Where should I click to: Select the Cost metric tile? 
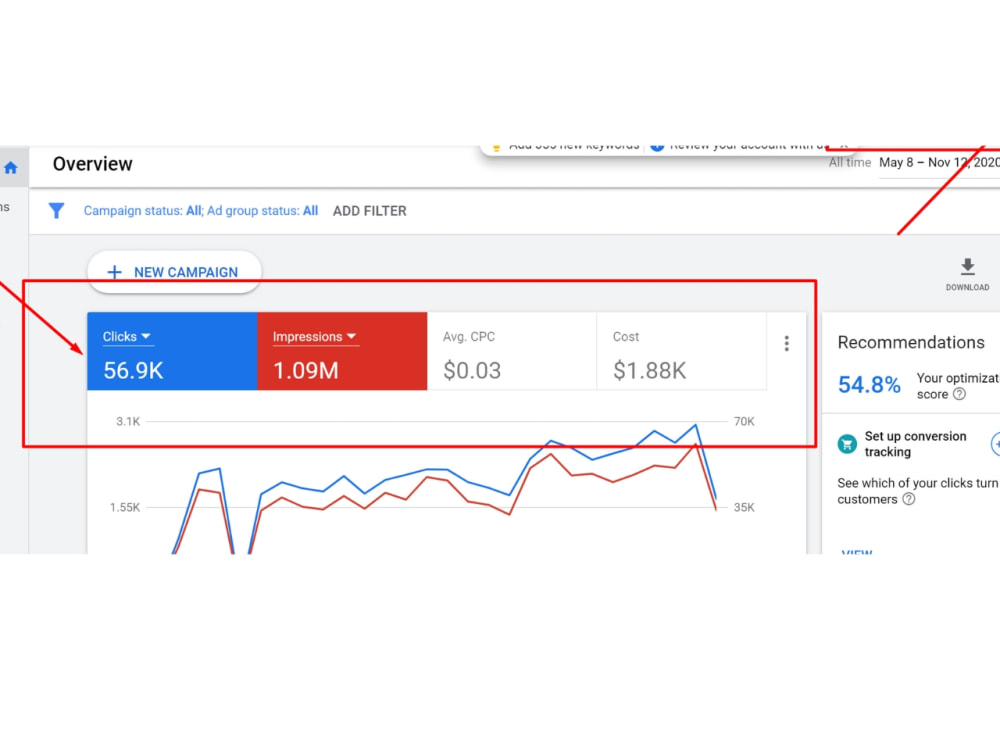click(682, 351)
